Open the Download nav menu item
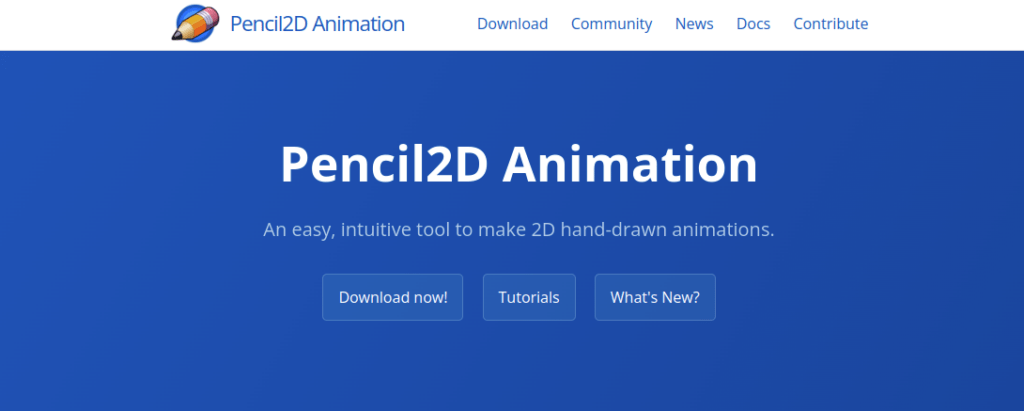 click(513, 24)
